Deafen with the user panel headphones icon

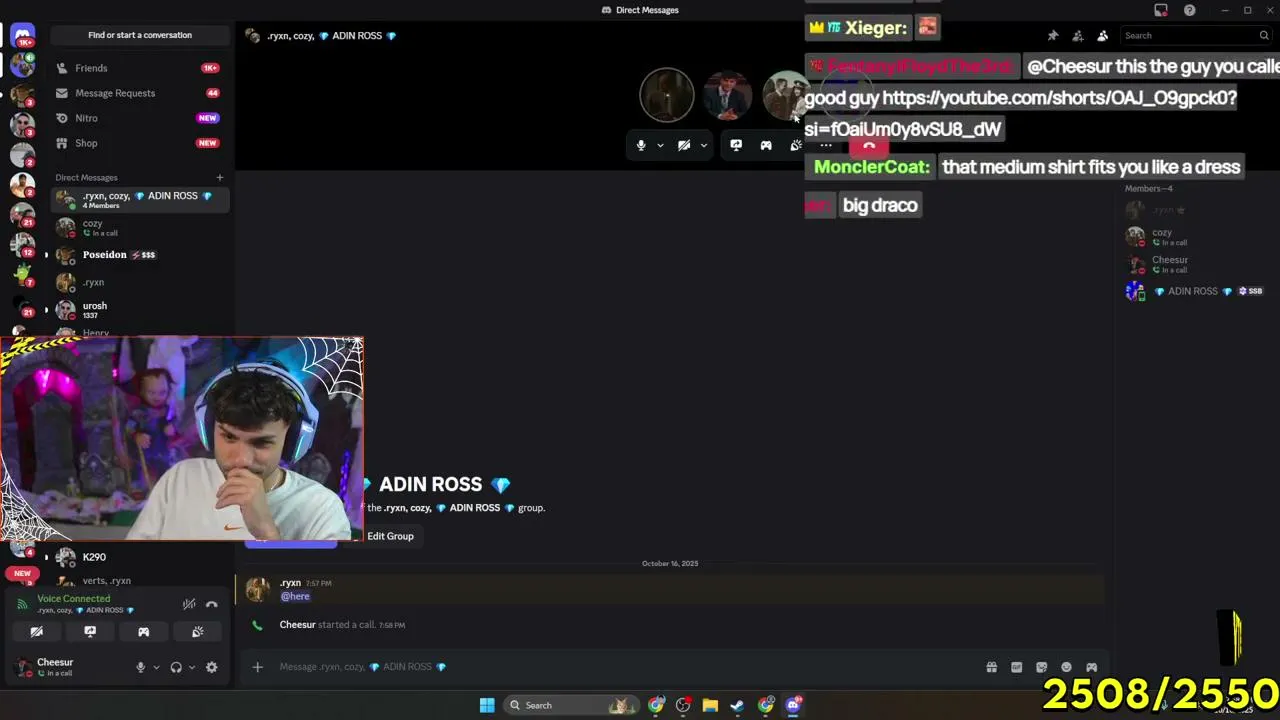coord(176,667)
